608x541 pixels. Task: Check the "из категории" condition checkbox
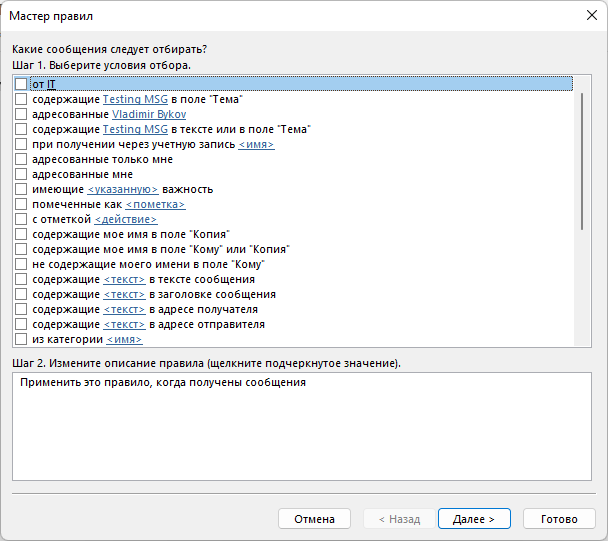(x=21, y=339)
